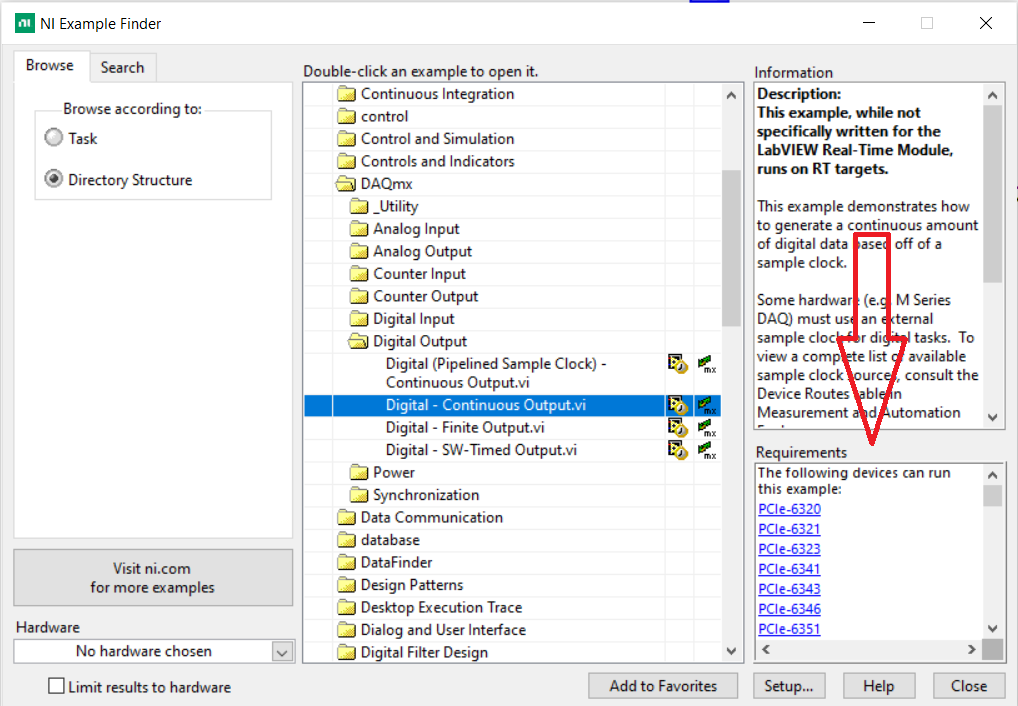Click the Data Communication folder icon
1018x706 pixels.
coord(347,518)
